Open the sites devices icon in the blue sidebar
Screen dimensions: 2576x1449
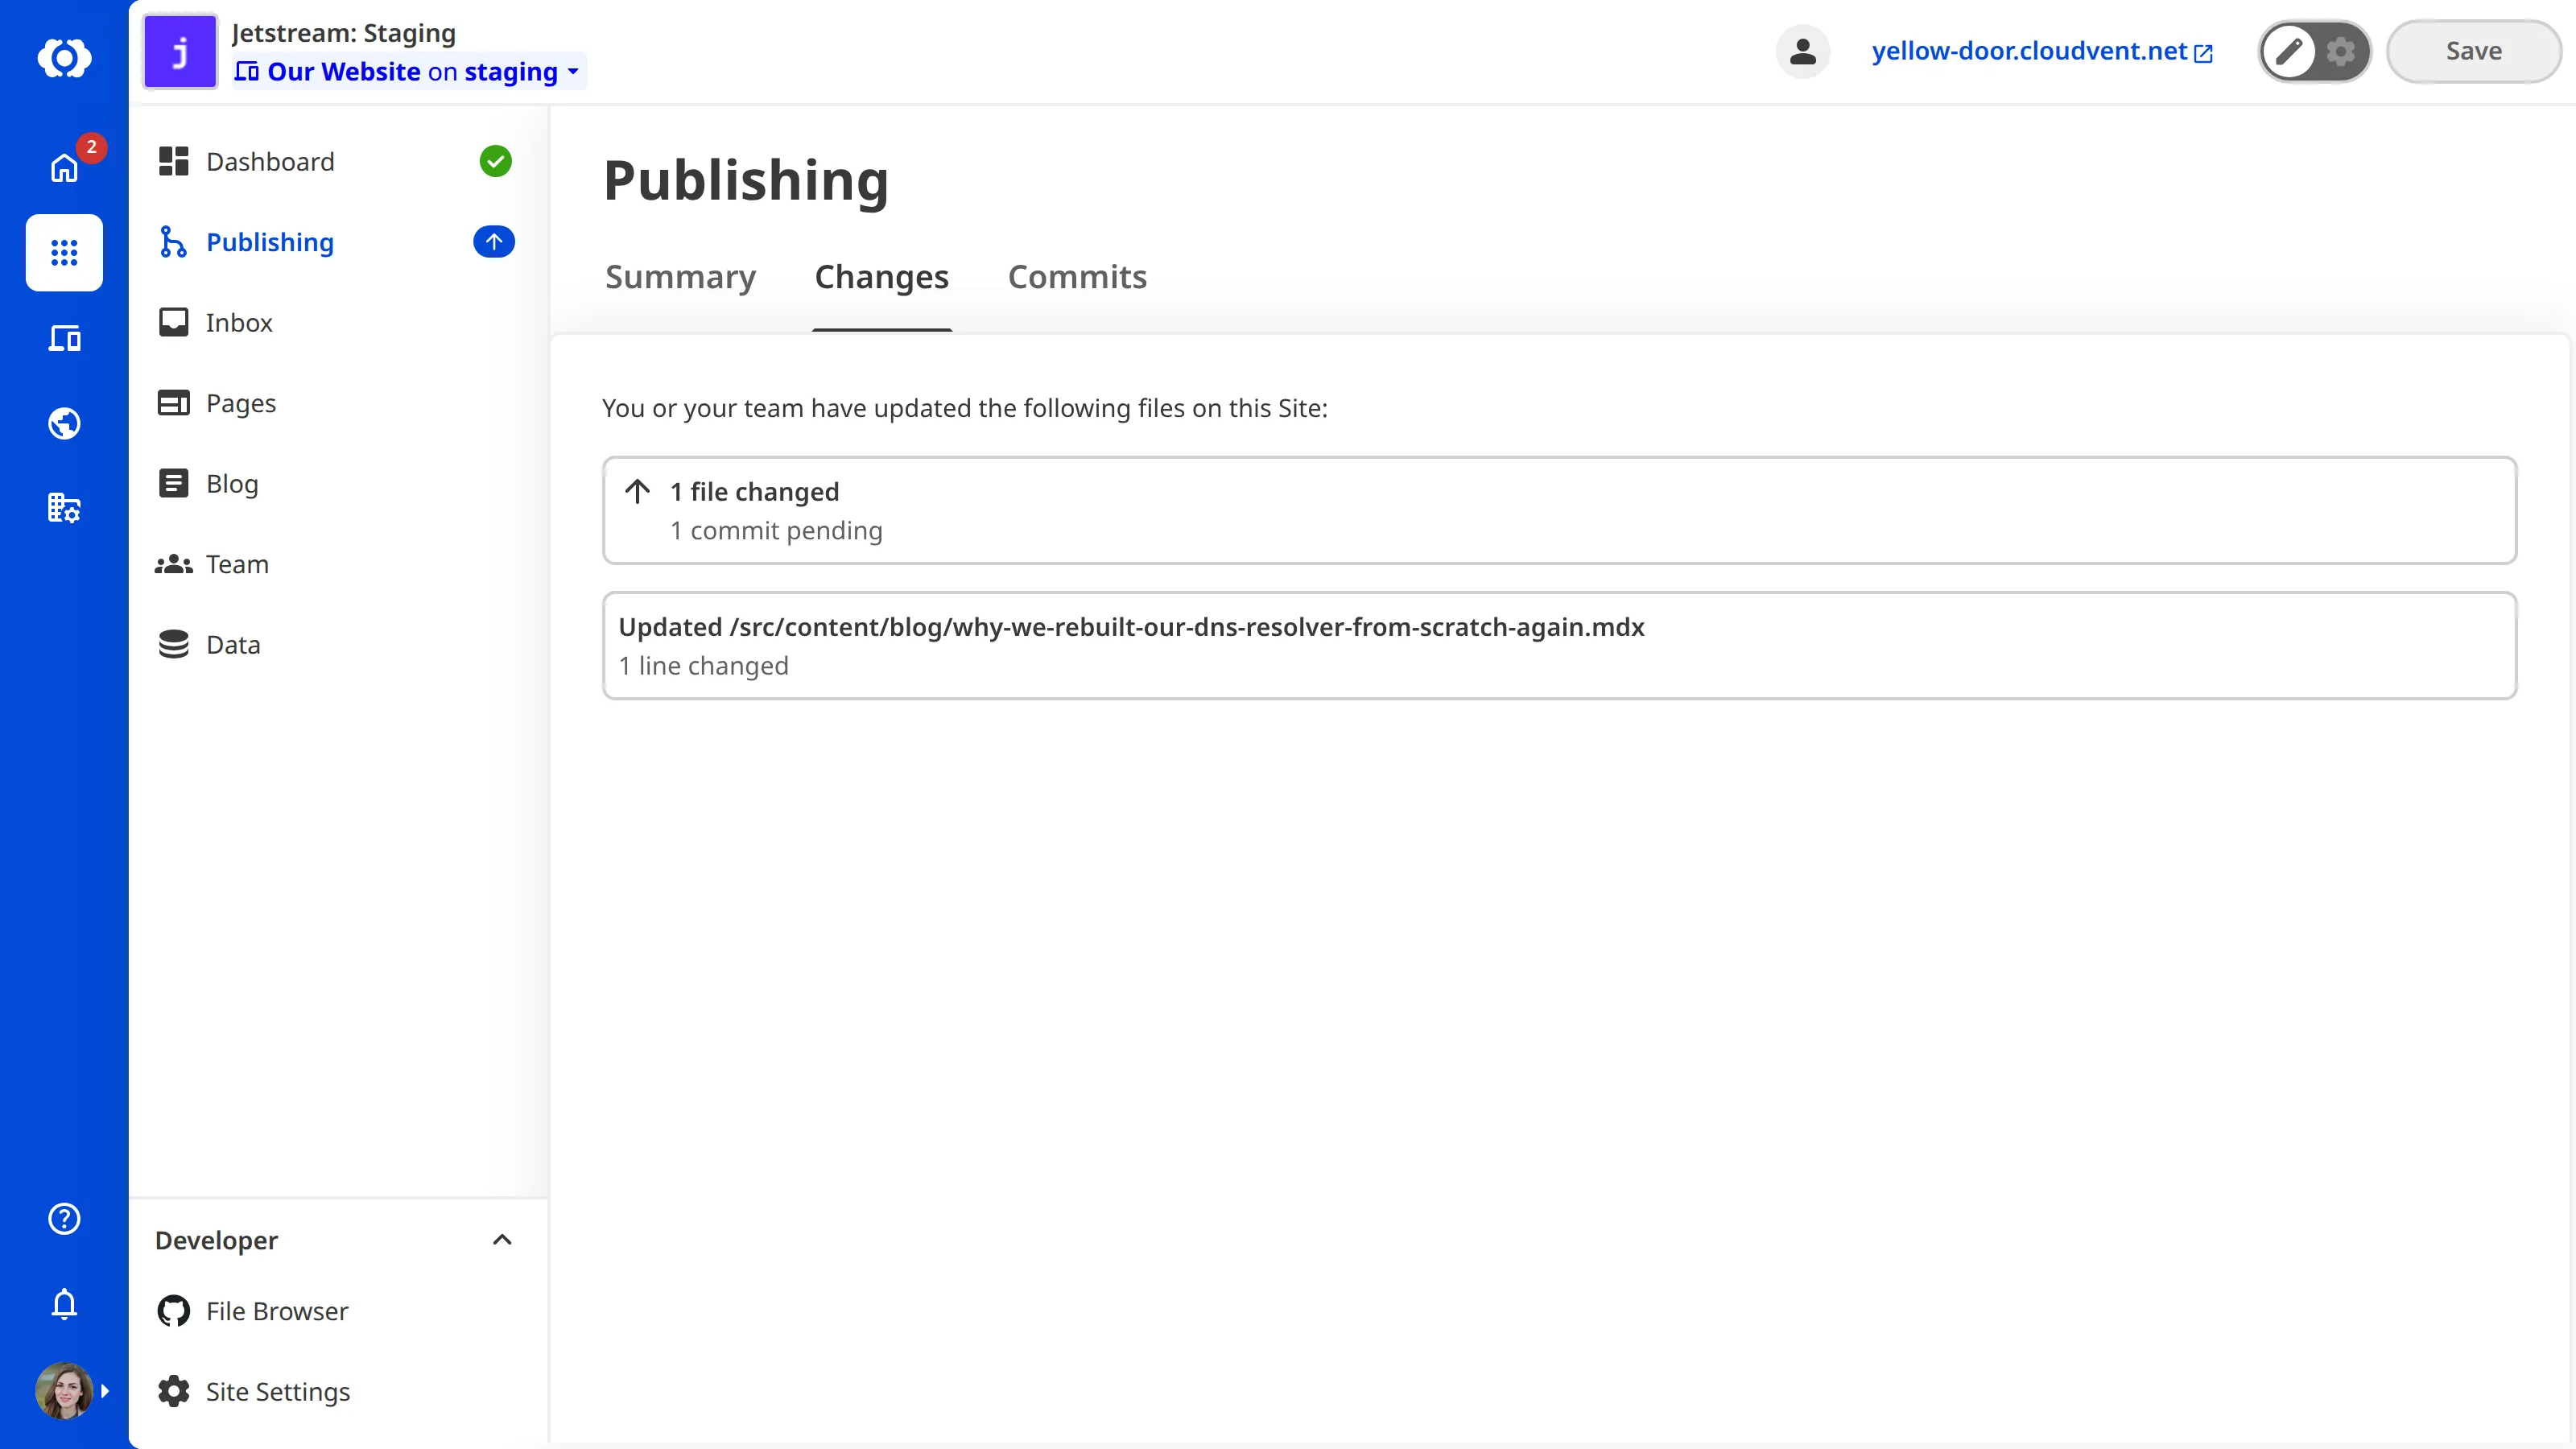(64, 338)
